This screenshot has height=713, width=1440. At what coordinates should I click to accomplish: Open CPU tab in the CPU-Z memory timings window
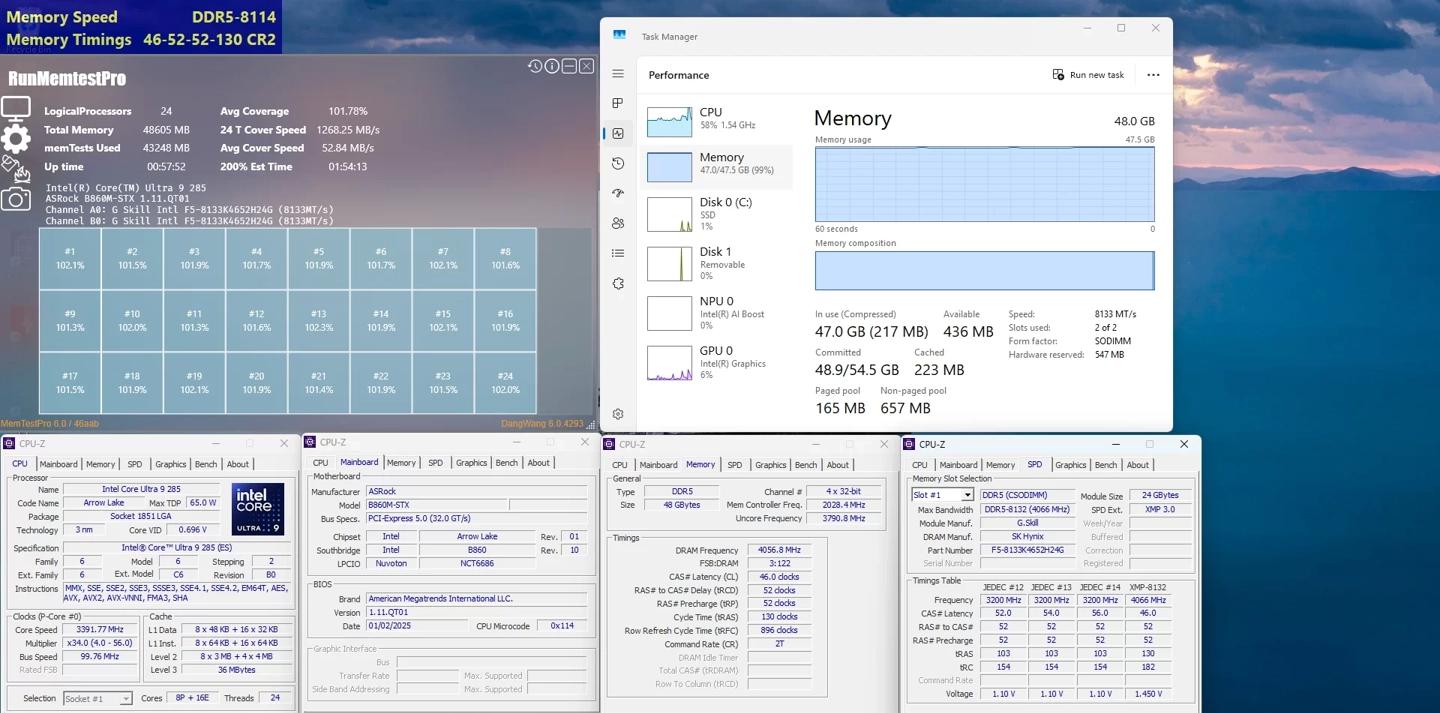click(x=620, y=465)
